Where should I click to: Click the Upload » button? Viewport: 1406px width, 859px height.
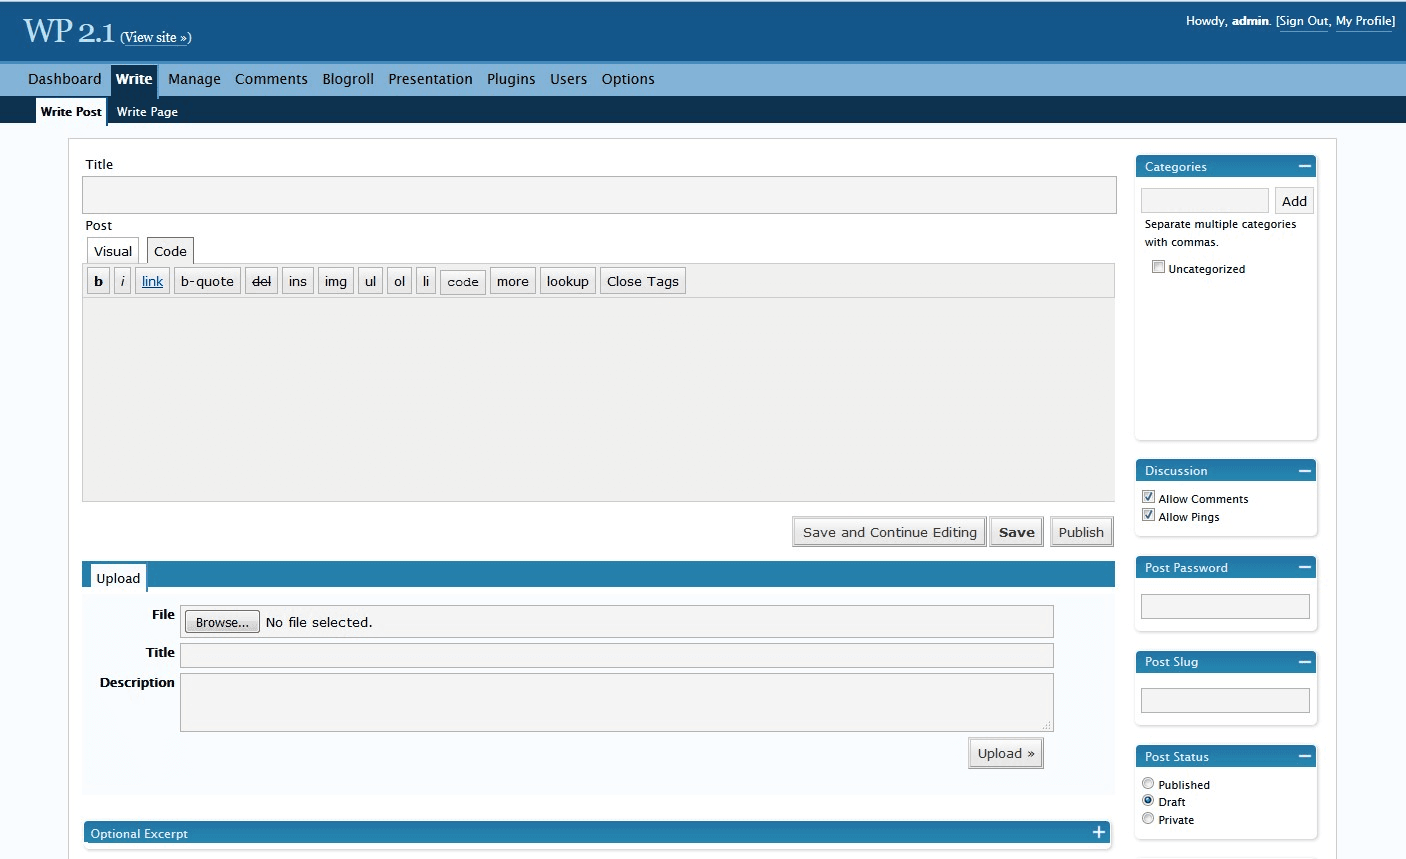1006,753
